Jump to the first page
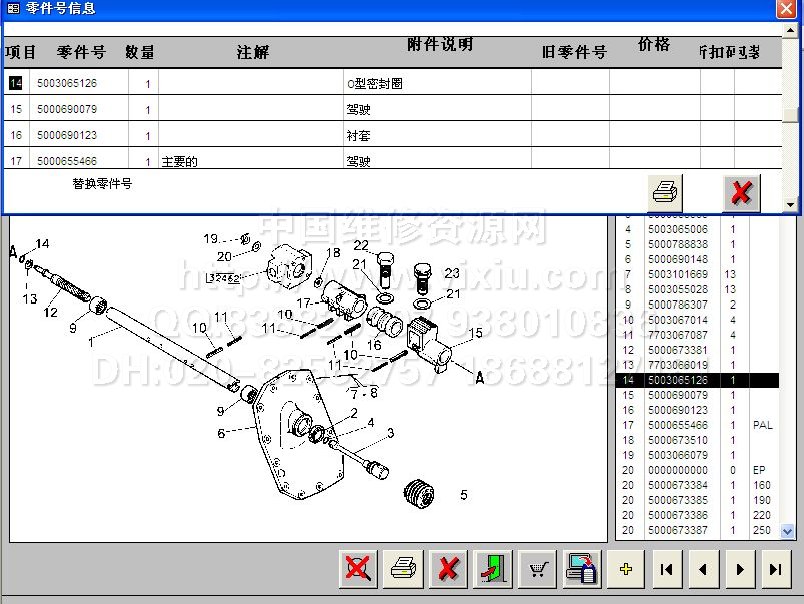804x604 pixels. 667,569
